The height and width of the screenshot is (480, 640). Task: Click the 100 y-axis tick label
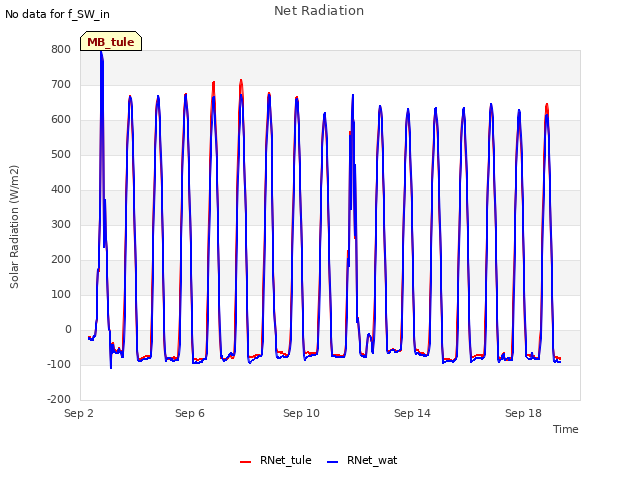tap(61, 295)
